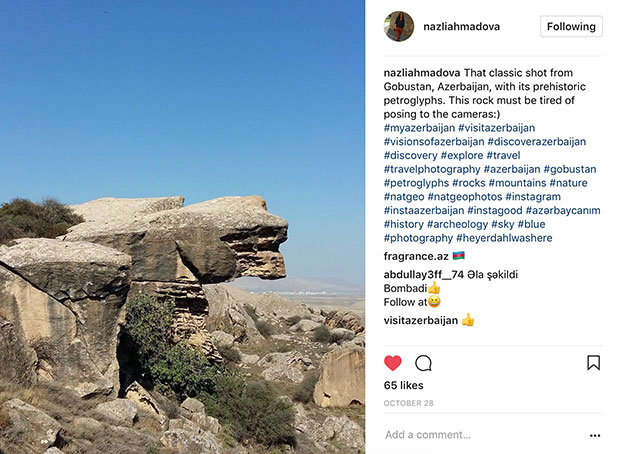Save the post with bookmark icon
Image resolution: width=620 pixels, height=454 pixels.
pyautogui.click(x=594, y=363)
